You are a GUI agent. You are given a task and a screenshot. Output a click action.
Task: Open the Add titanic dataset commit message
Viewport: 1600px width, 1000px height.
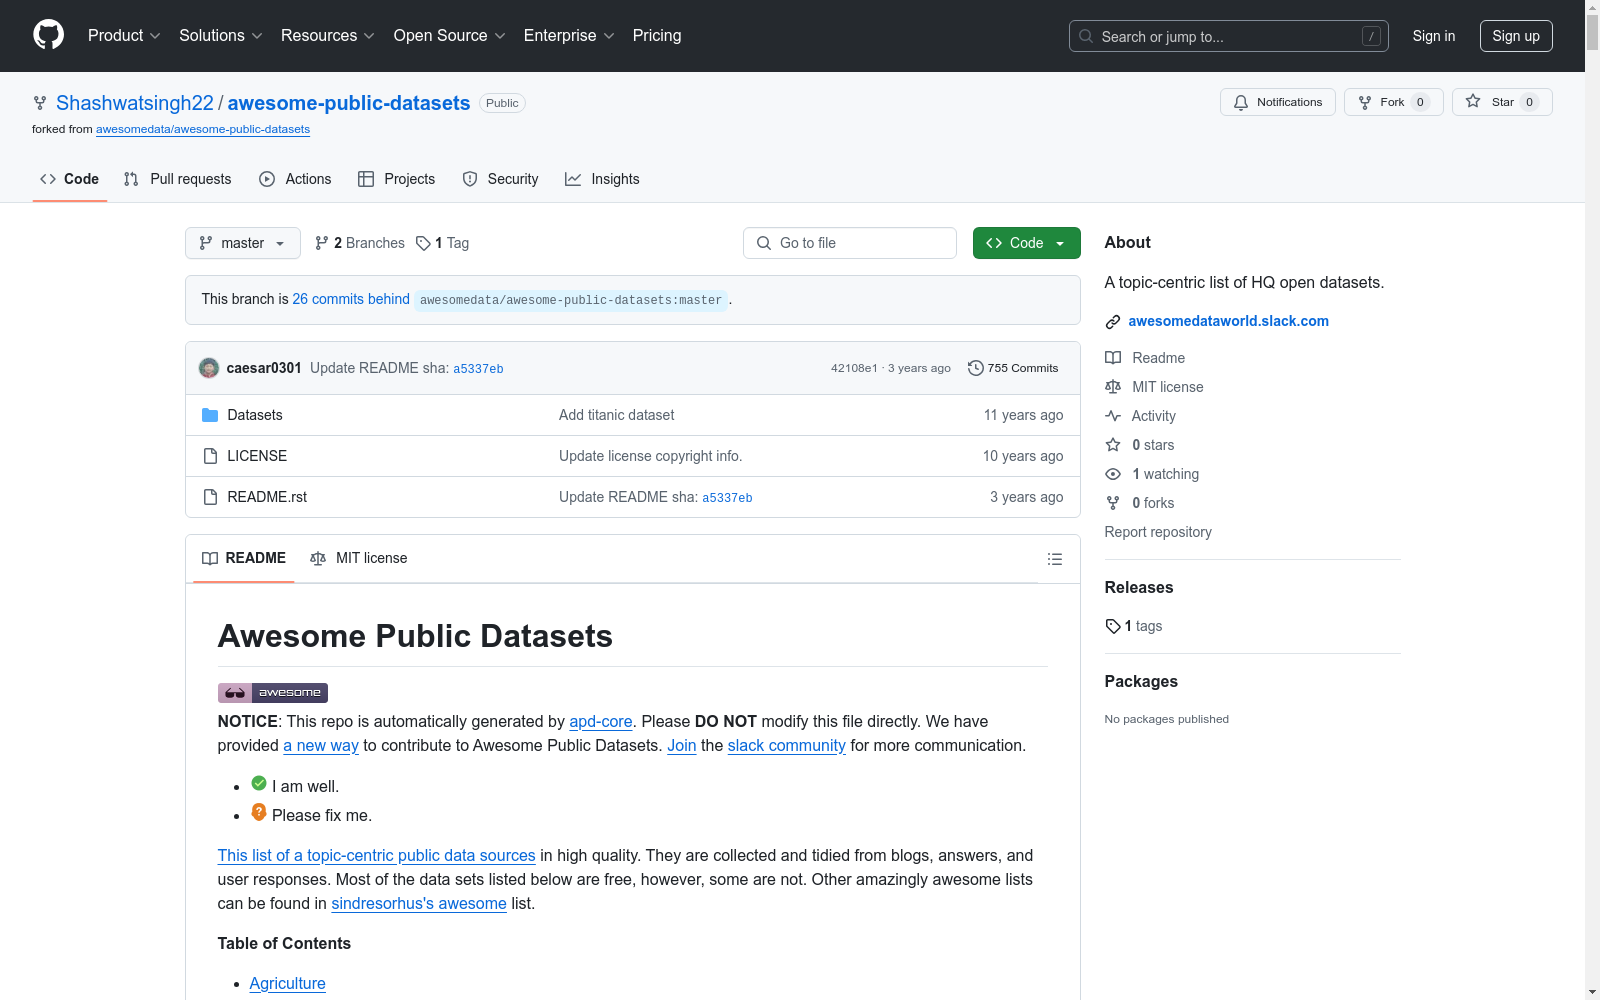coord(617,415)
